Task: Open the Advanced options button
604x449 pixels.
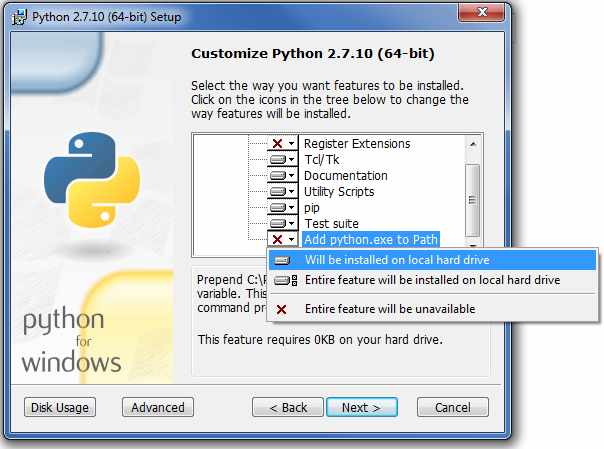Action: (x=157, y=407)
